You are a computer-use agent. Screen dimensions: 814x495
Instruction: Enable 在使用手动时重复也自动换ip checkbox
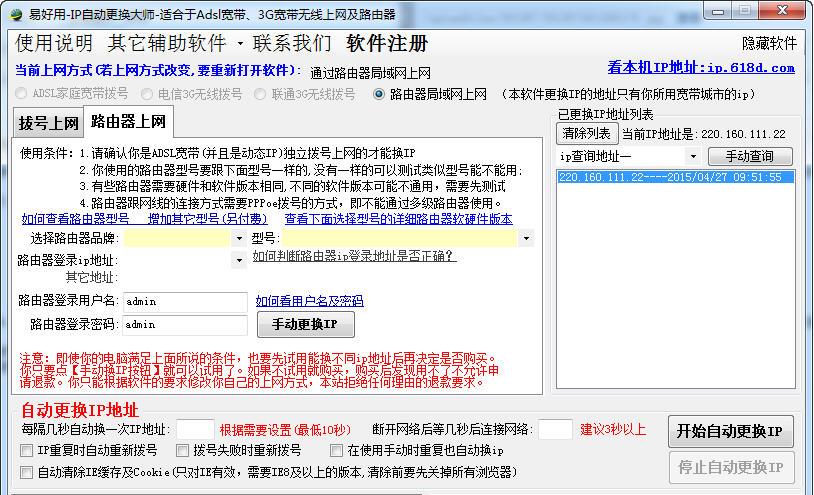(x=336, y=450)
